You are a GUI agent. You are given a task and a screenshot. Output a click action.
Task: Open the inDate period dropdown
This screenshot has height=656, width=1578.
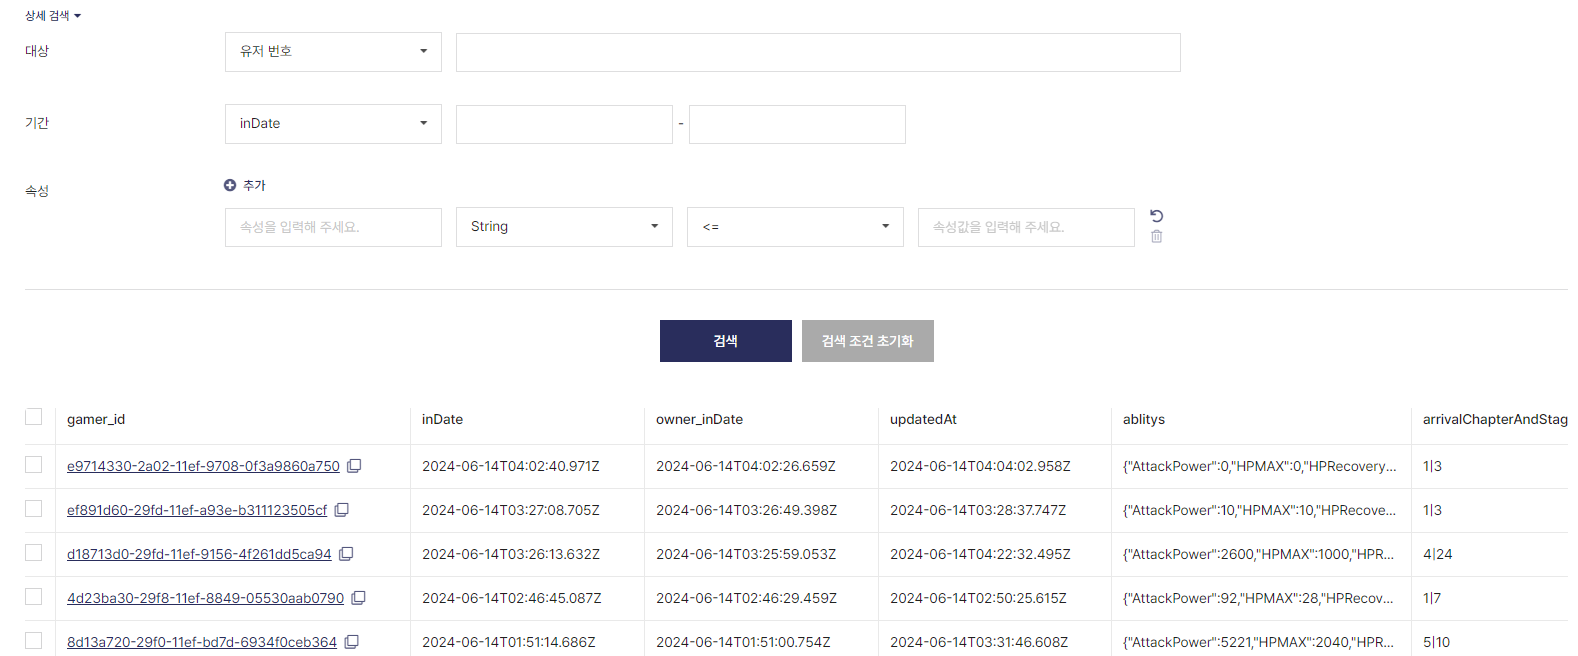333,124
